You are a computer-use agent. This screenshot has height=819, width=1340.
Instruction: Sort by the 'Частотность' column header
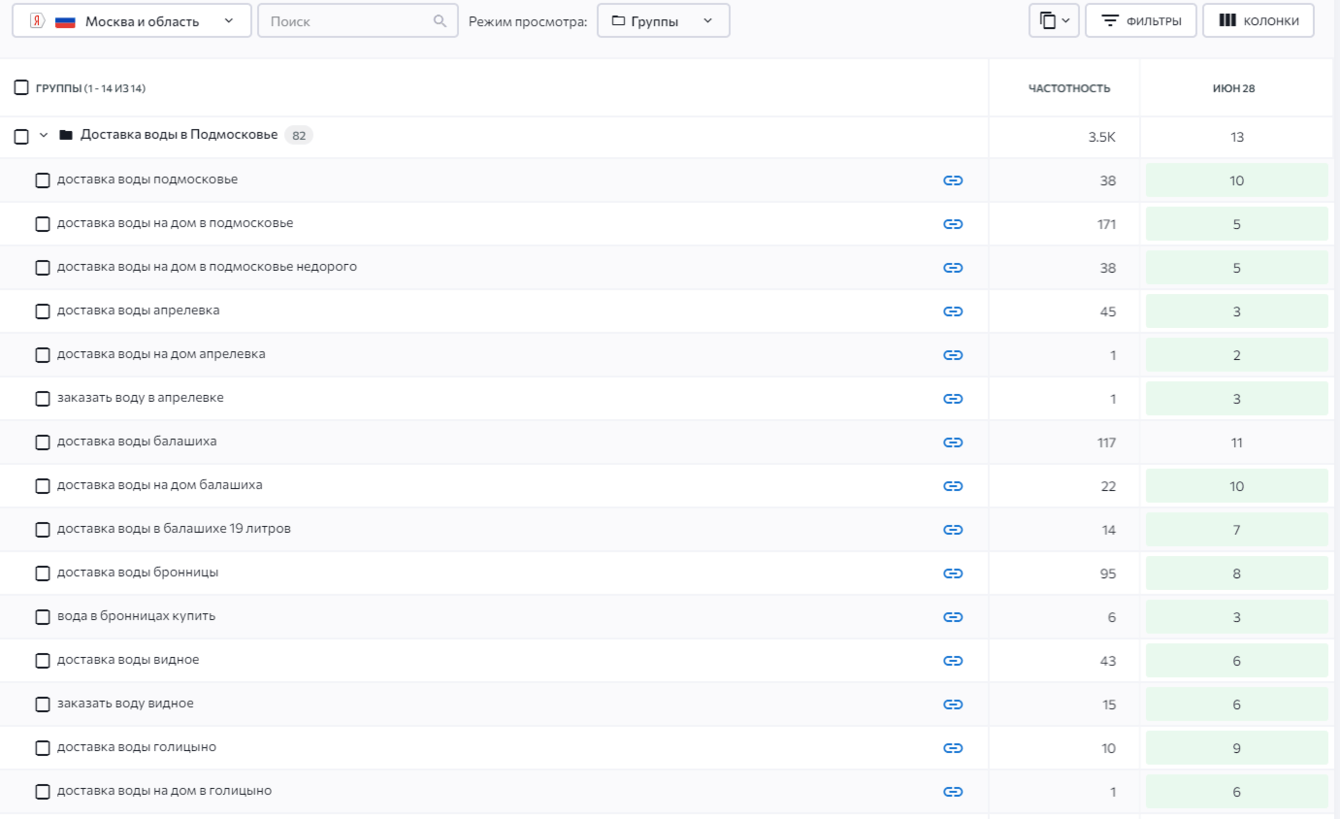click(1069, 88)
